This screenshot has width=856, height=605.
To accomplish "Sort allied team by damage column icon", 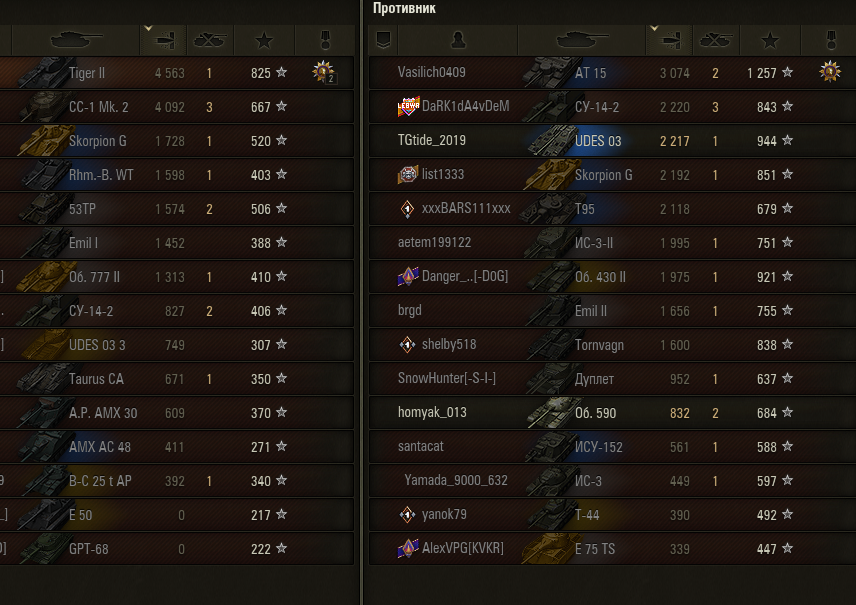I will [163, 40].
